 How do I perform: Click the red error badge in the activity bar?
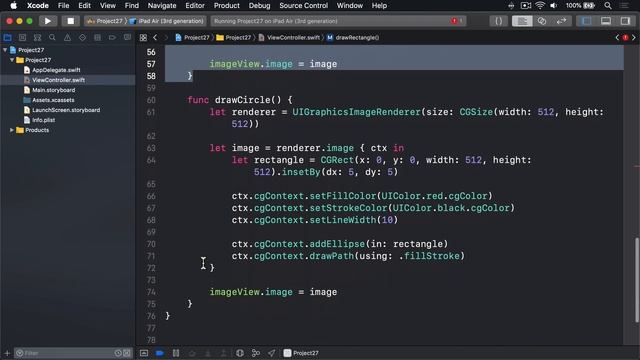click(x=454, y=21)
